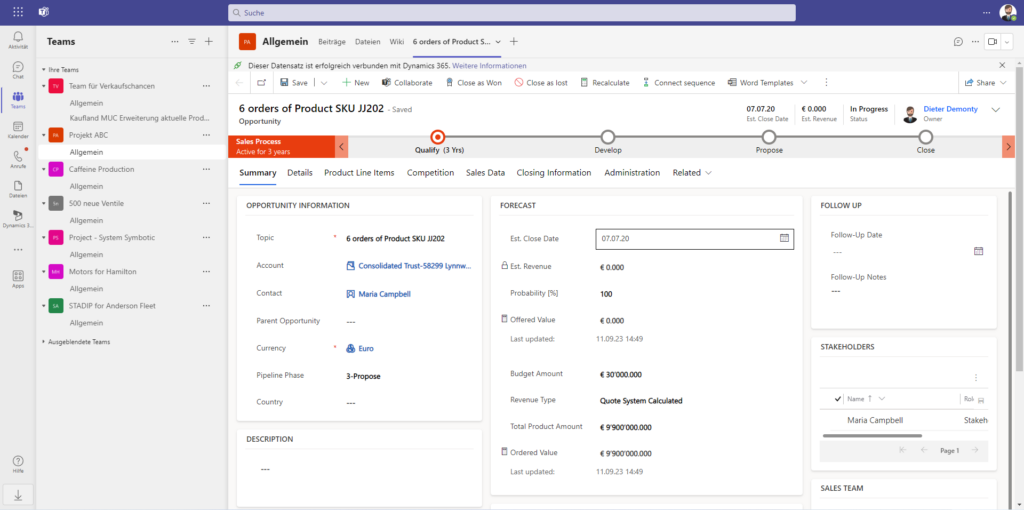Click the download icon at bottom left
This screenshot has width=1024, height=510.
[x=18, y=496]
